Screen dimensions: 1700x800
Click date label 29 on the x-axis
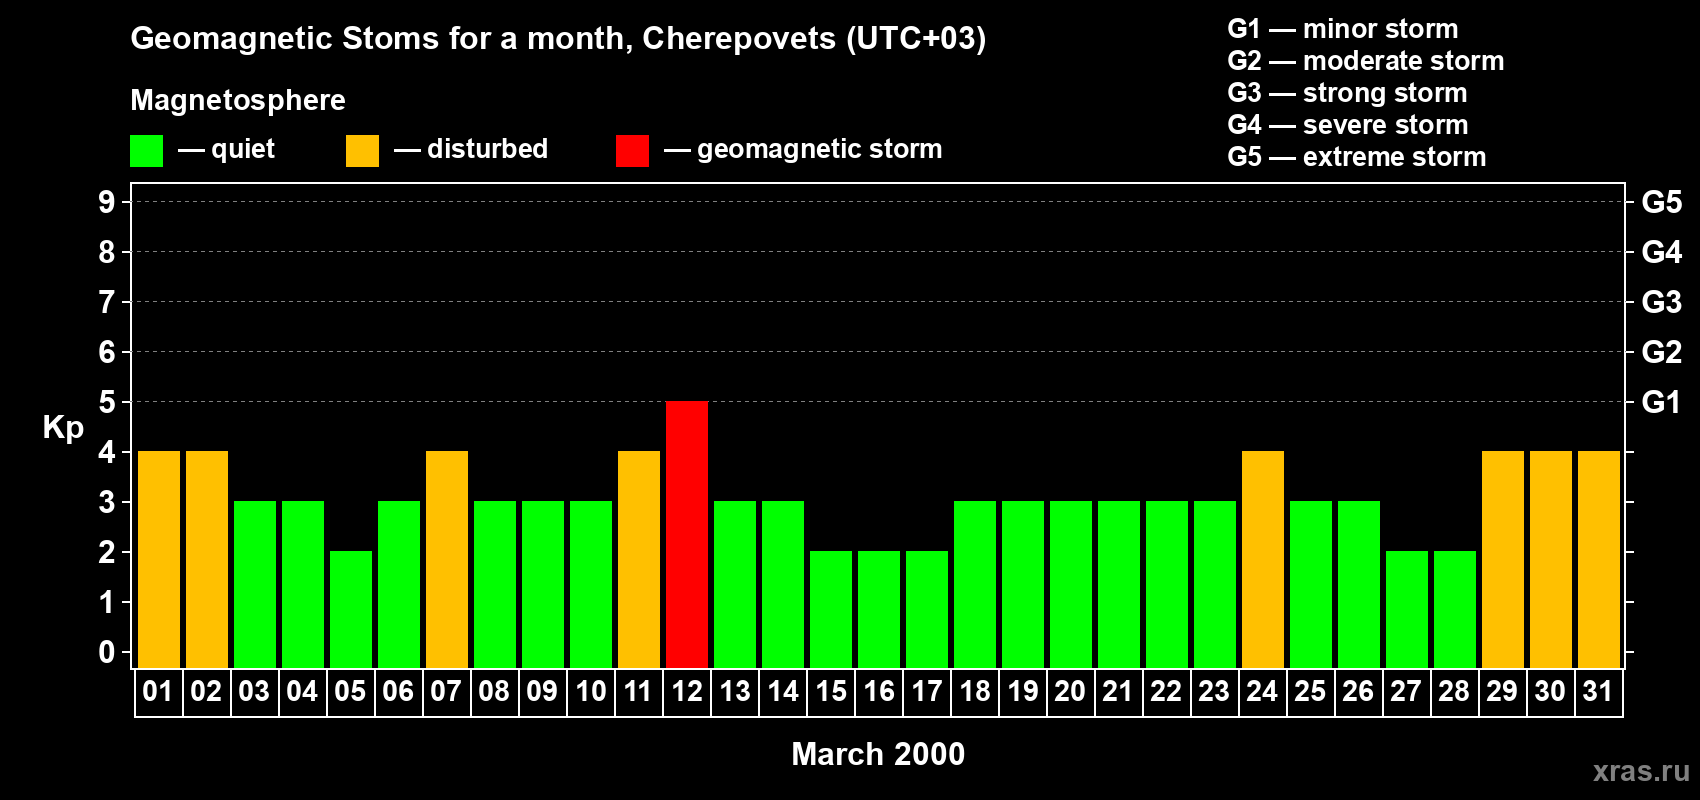pyautogui.click(x=1502, y=692)
